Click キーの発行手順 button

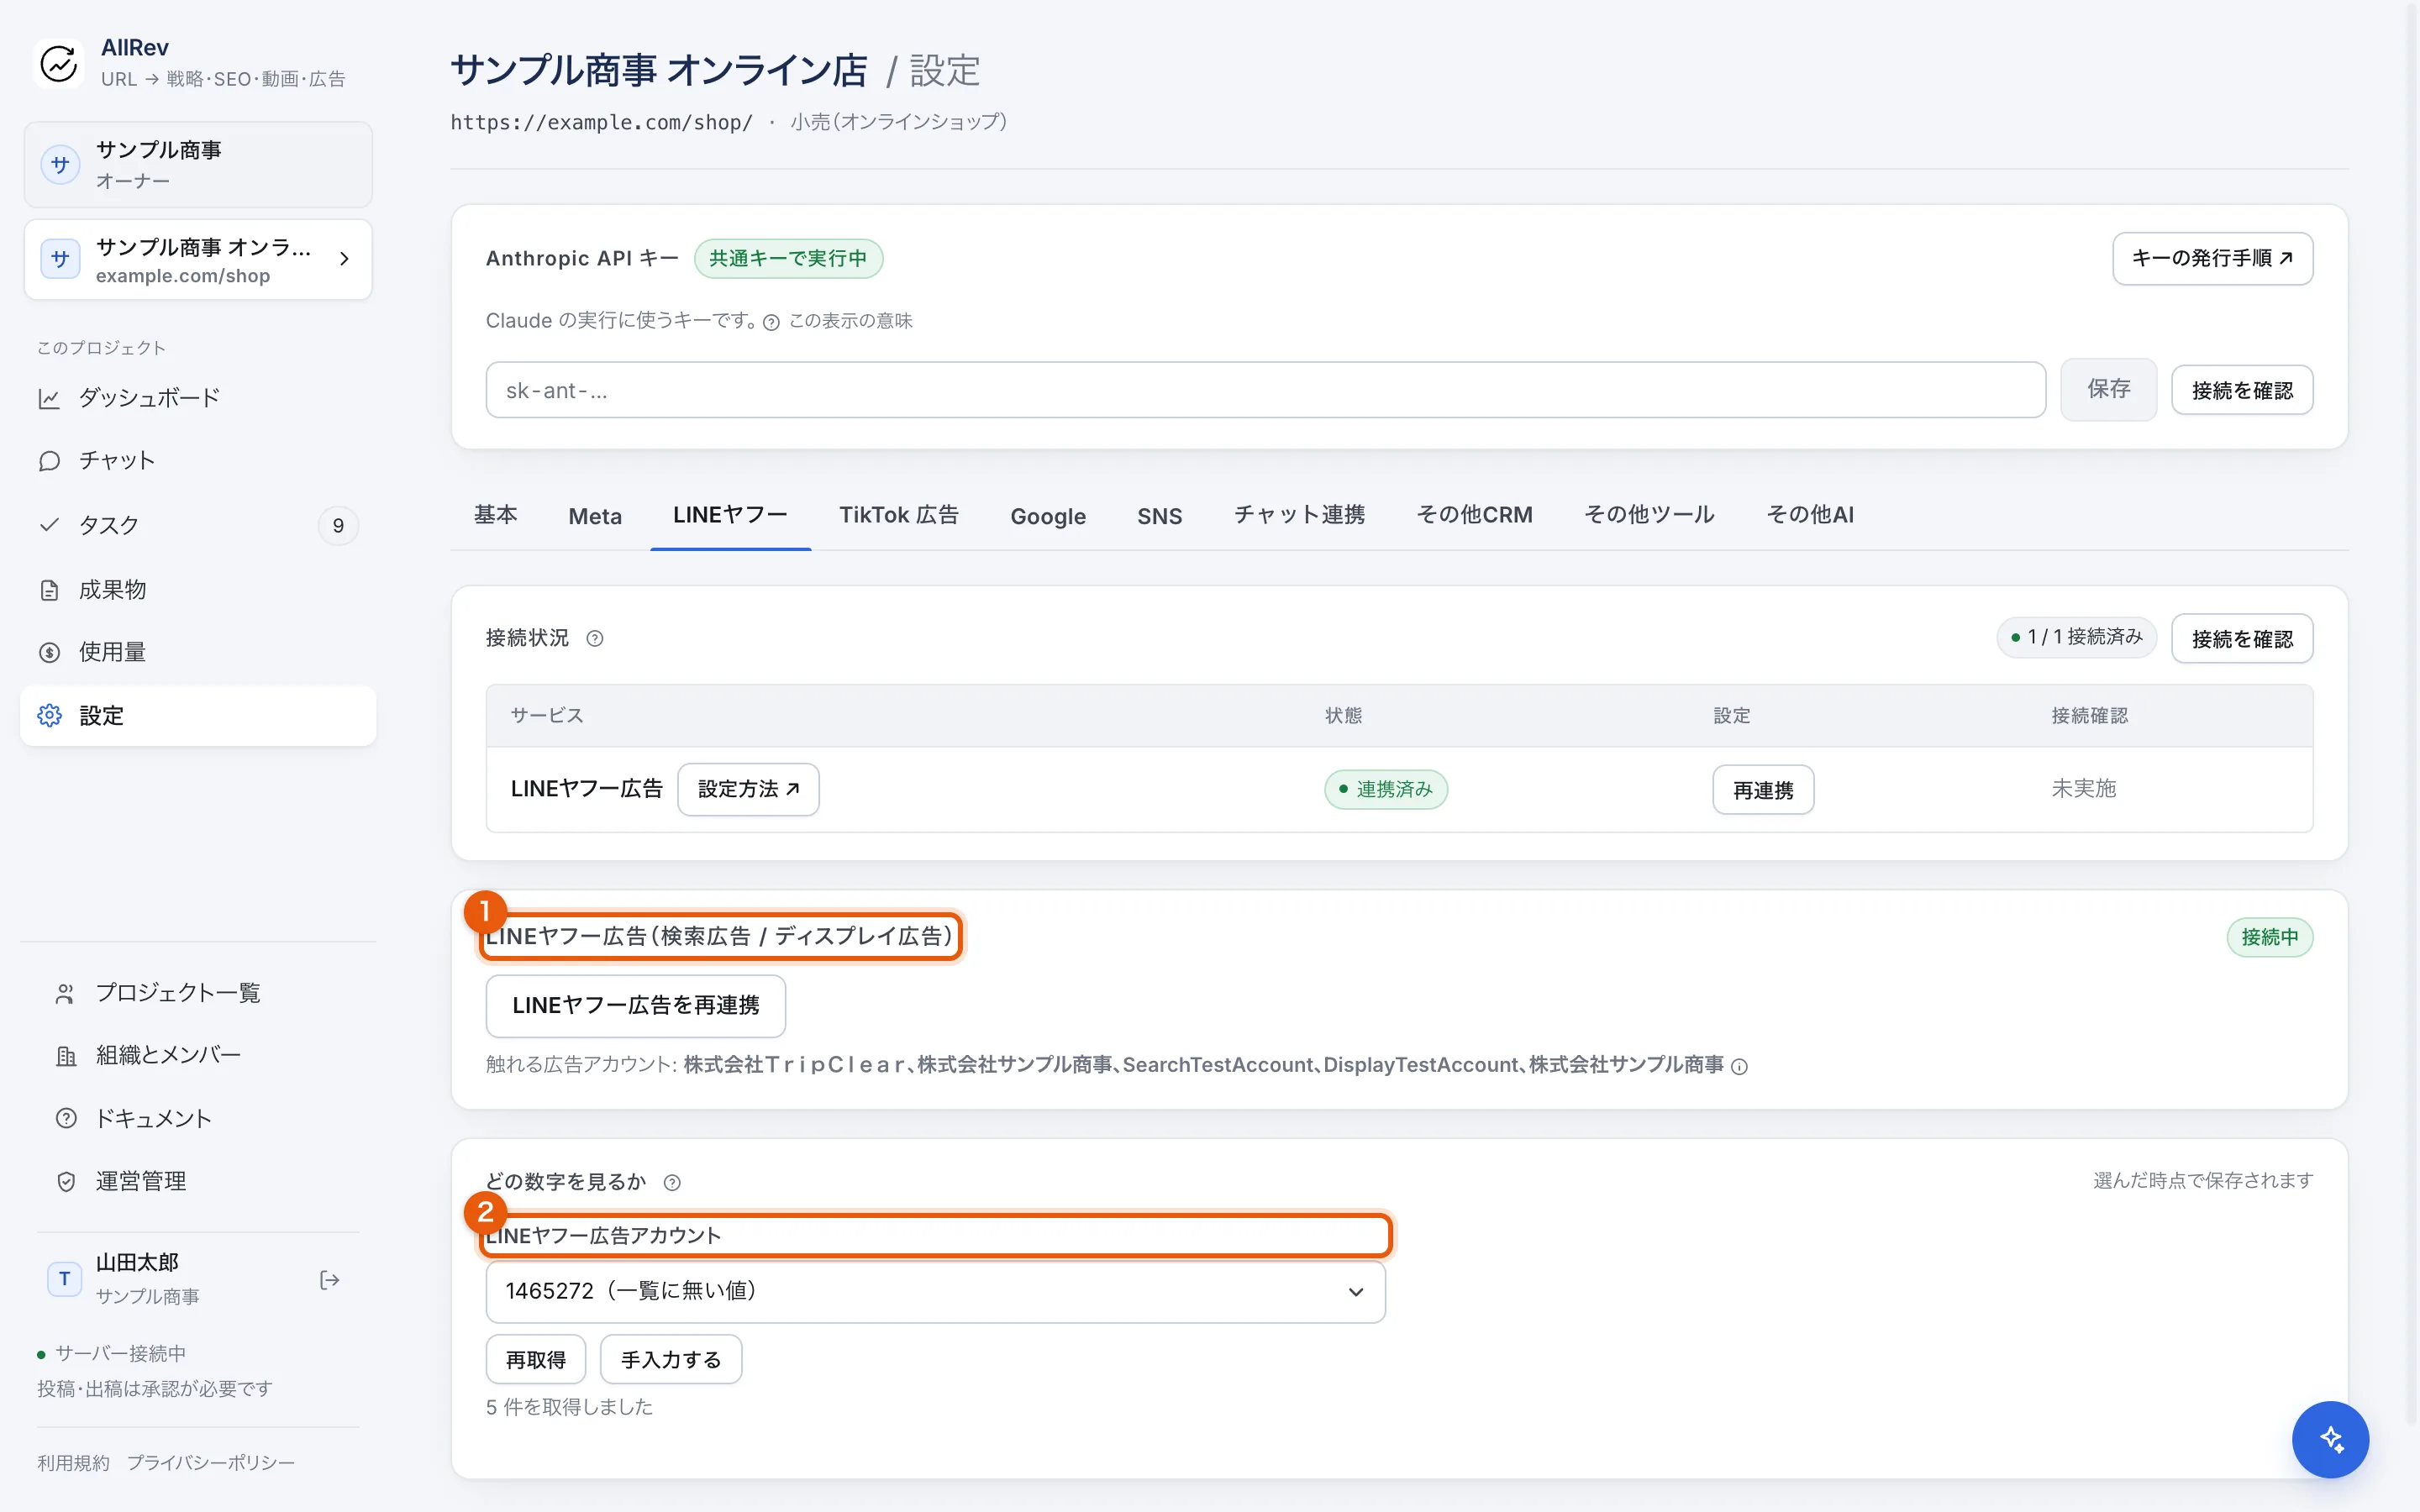(x=2212, y=259)
